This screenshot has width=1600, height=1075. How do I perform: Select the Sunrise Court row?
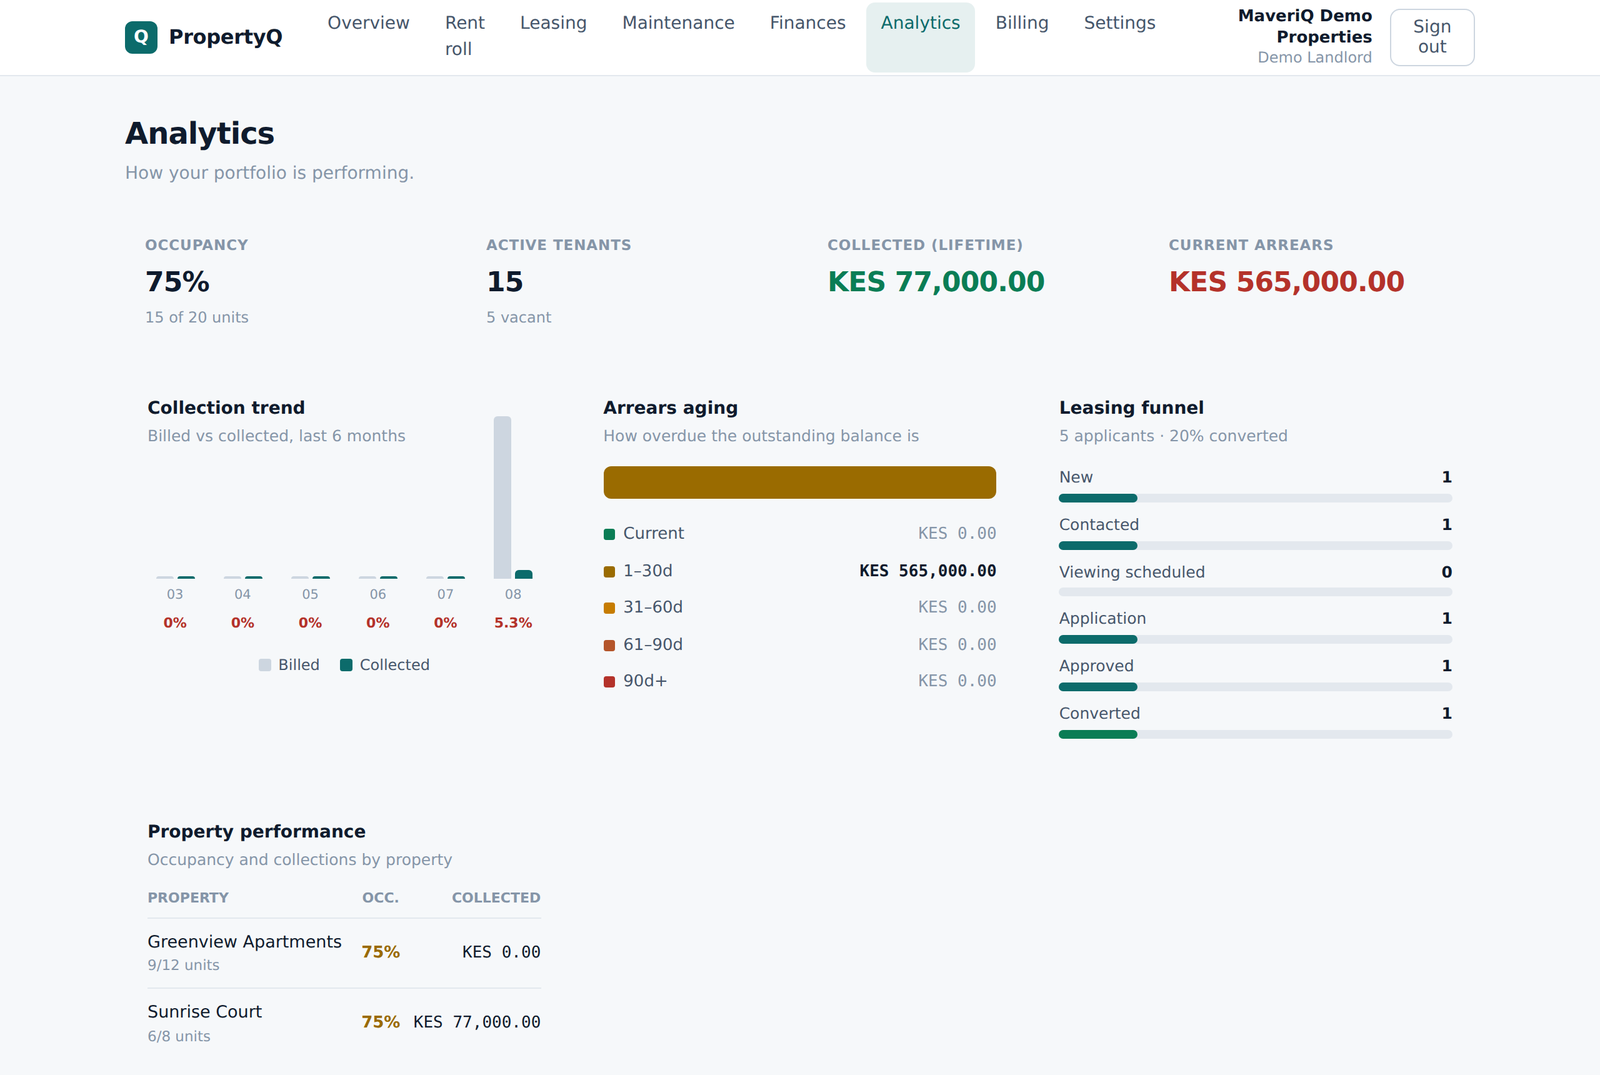point(344,1024)
